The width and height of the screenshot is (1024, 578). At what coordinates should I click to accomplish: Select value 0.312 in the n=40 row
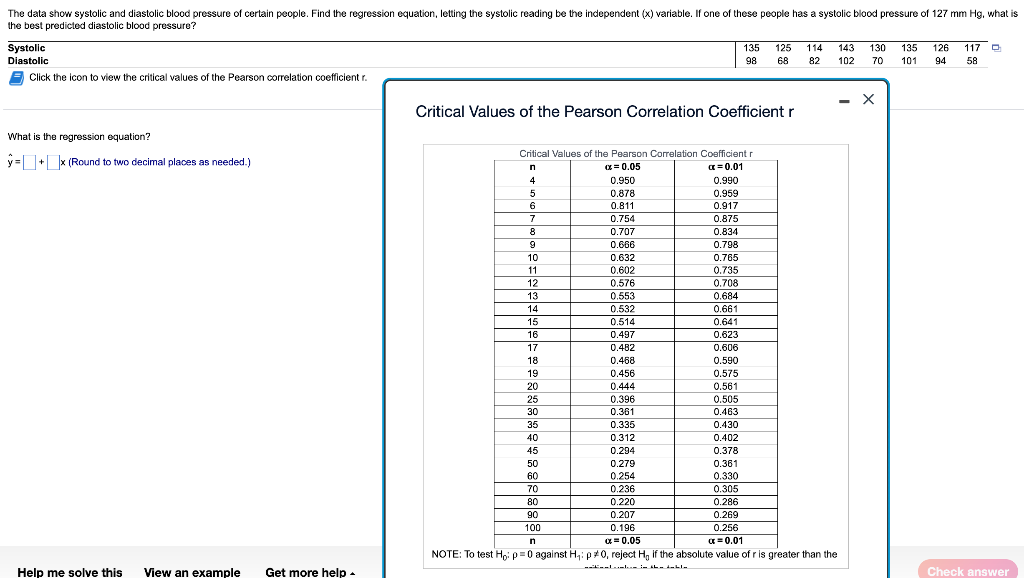(622, 438)
